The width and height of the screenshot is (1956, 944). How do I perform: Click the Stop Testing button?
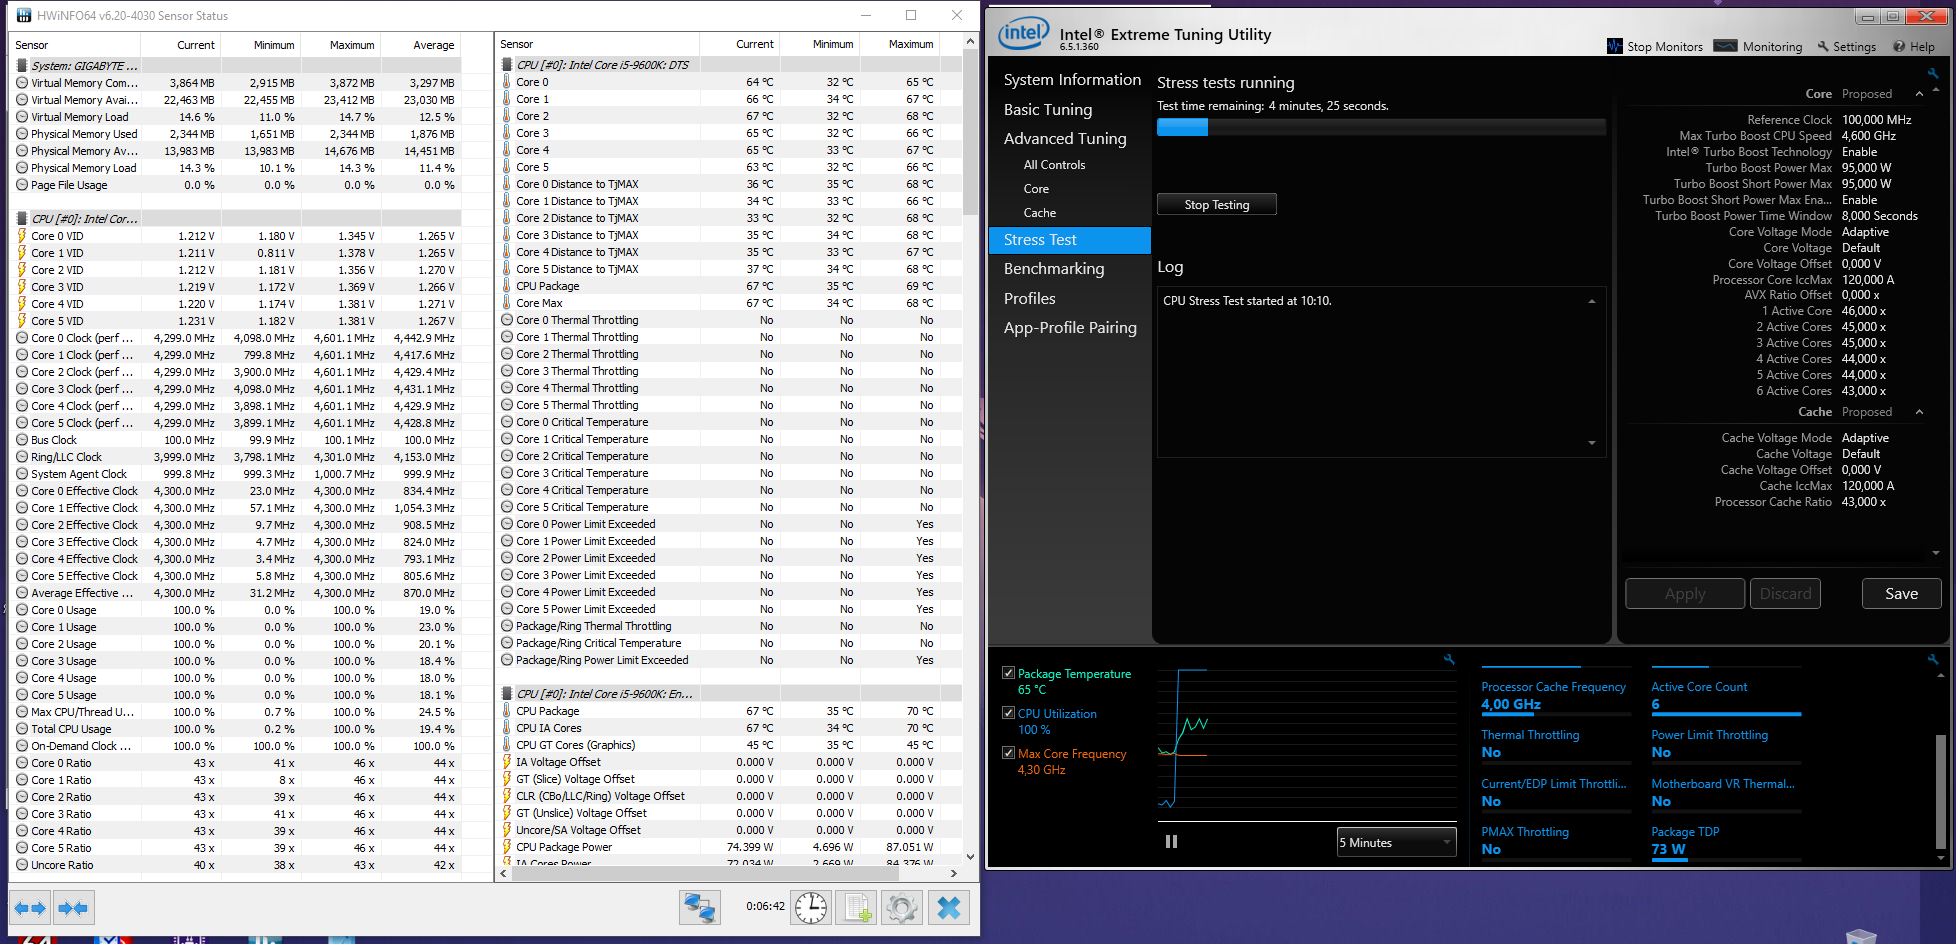click(1216, 204)
